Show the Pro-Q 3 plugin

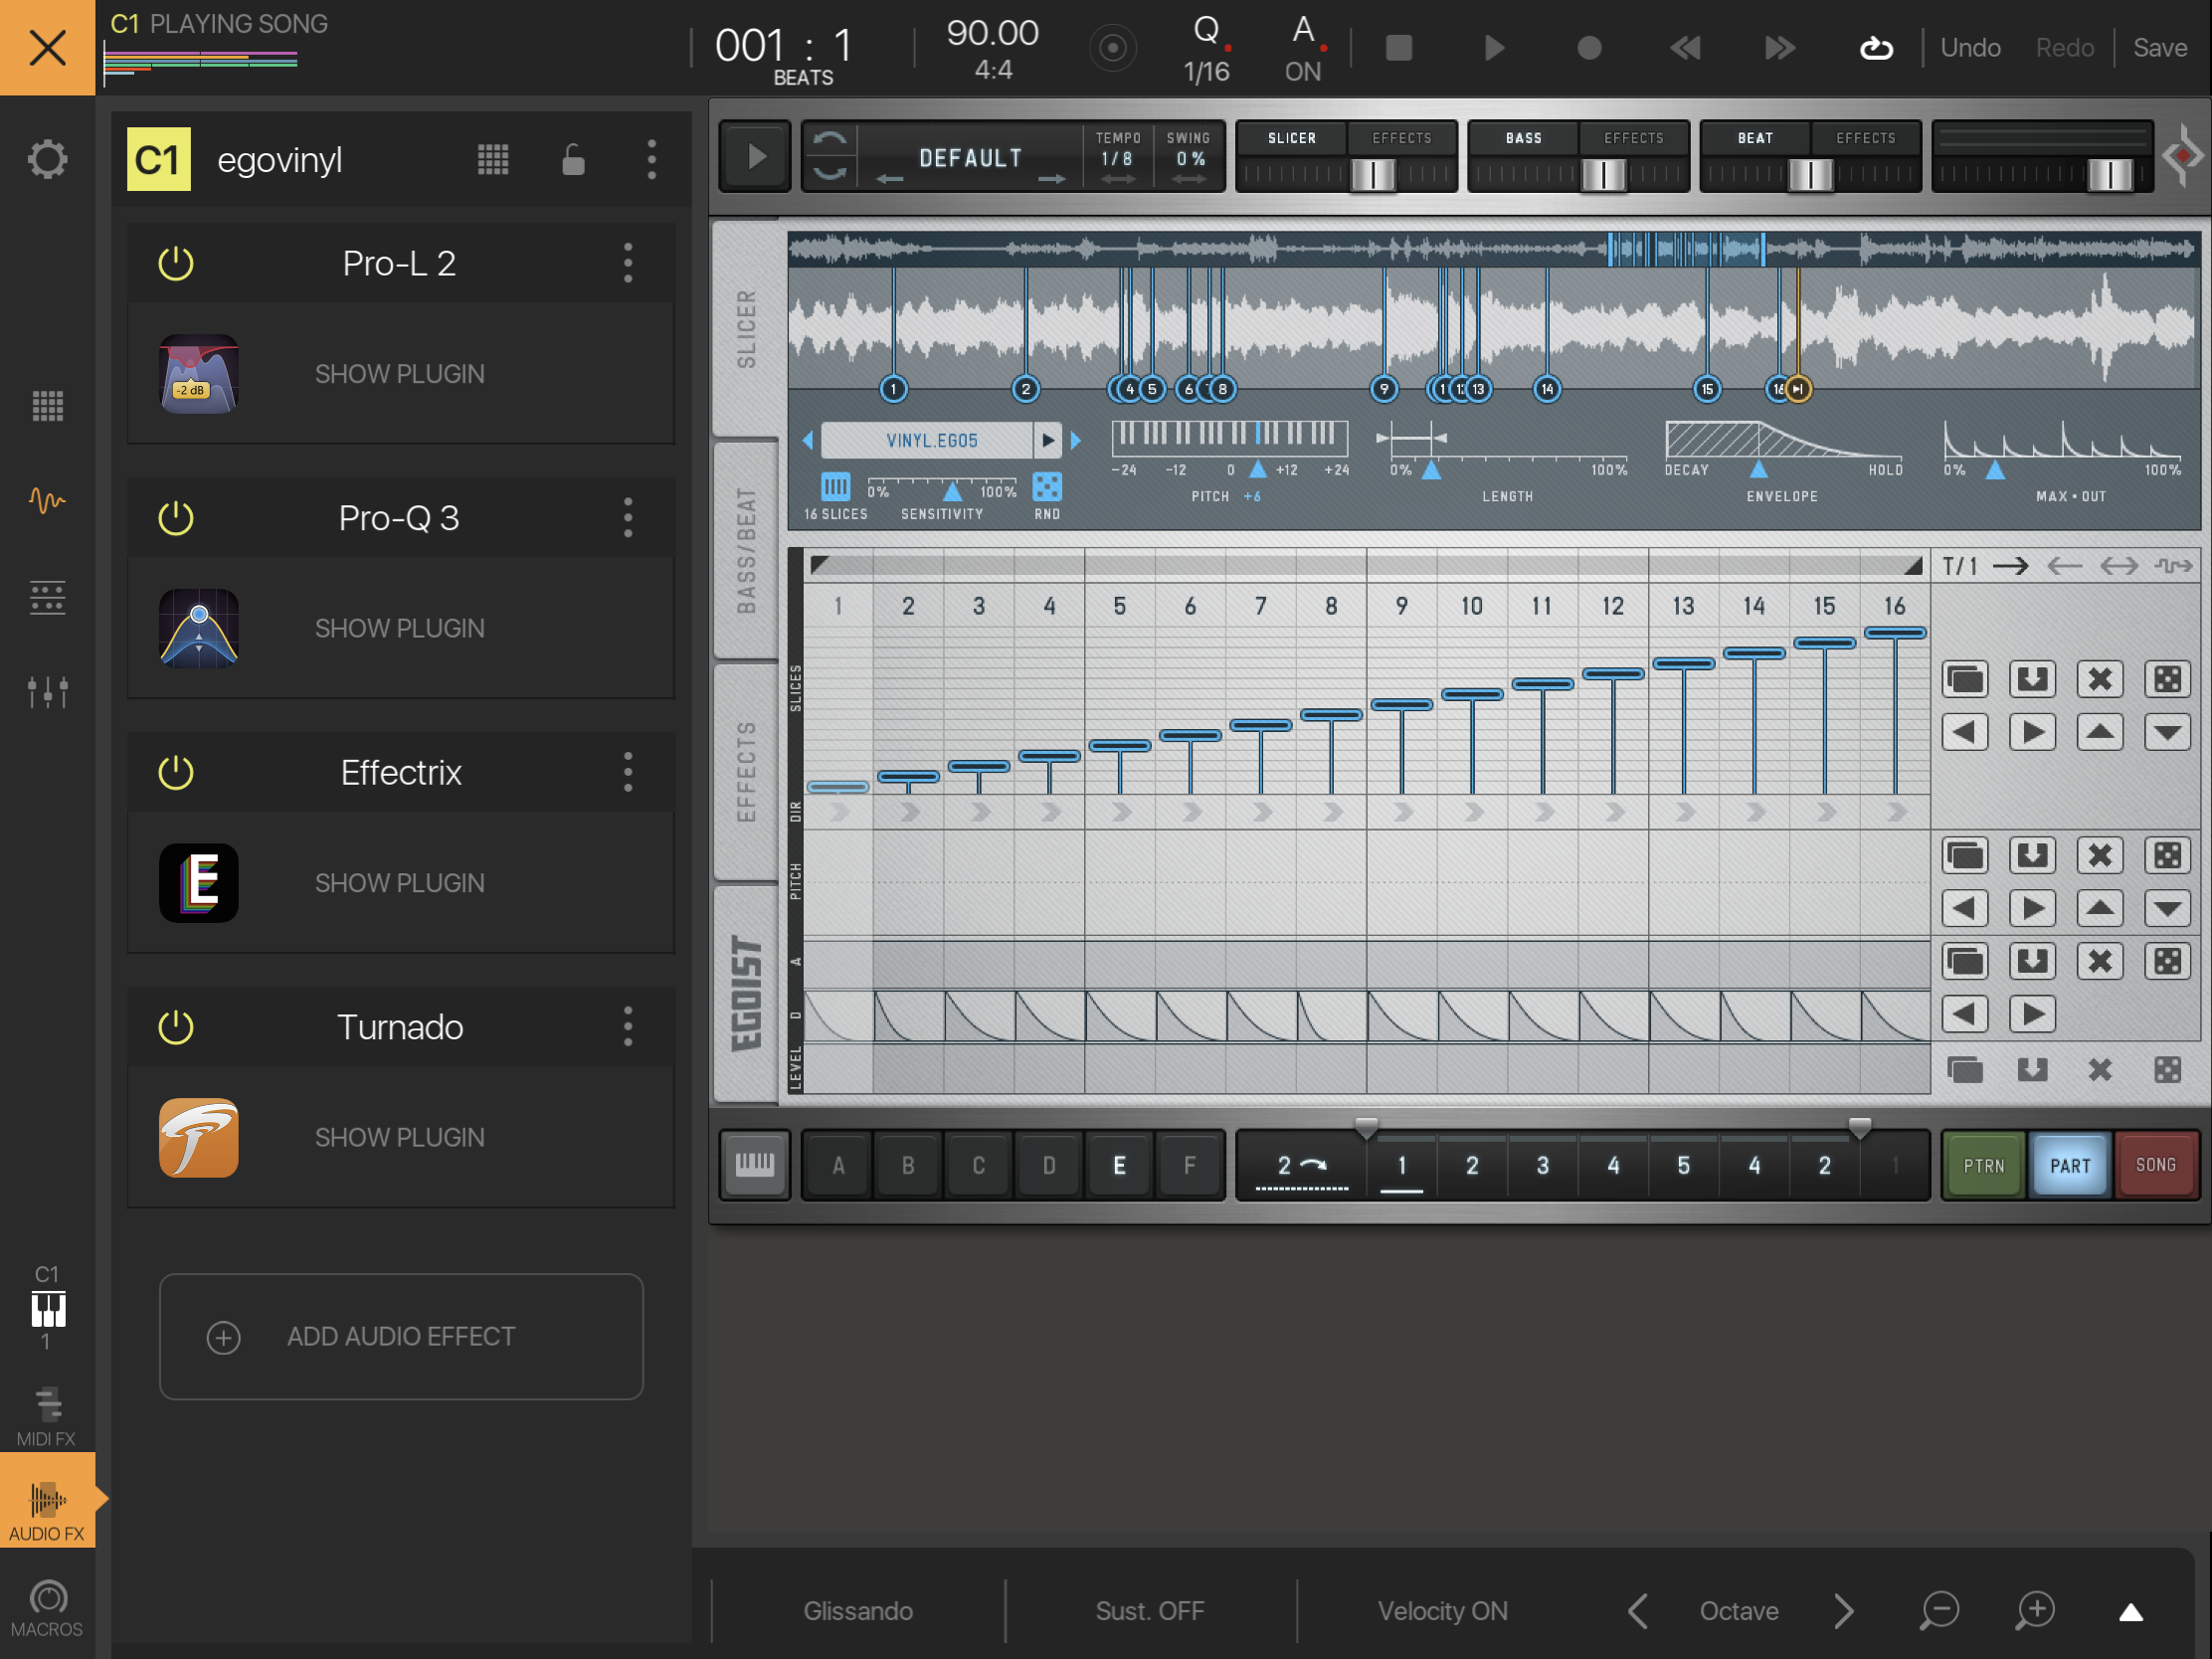pyautogui.click(x=400, y=628)
